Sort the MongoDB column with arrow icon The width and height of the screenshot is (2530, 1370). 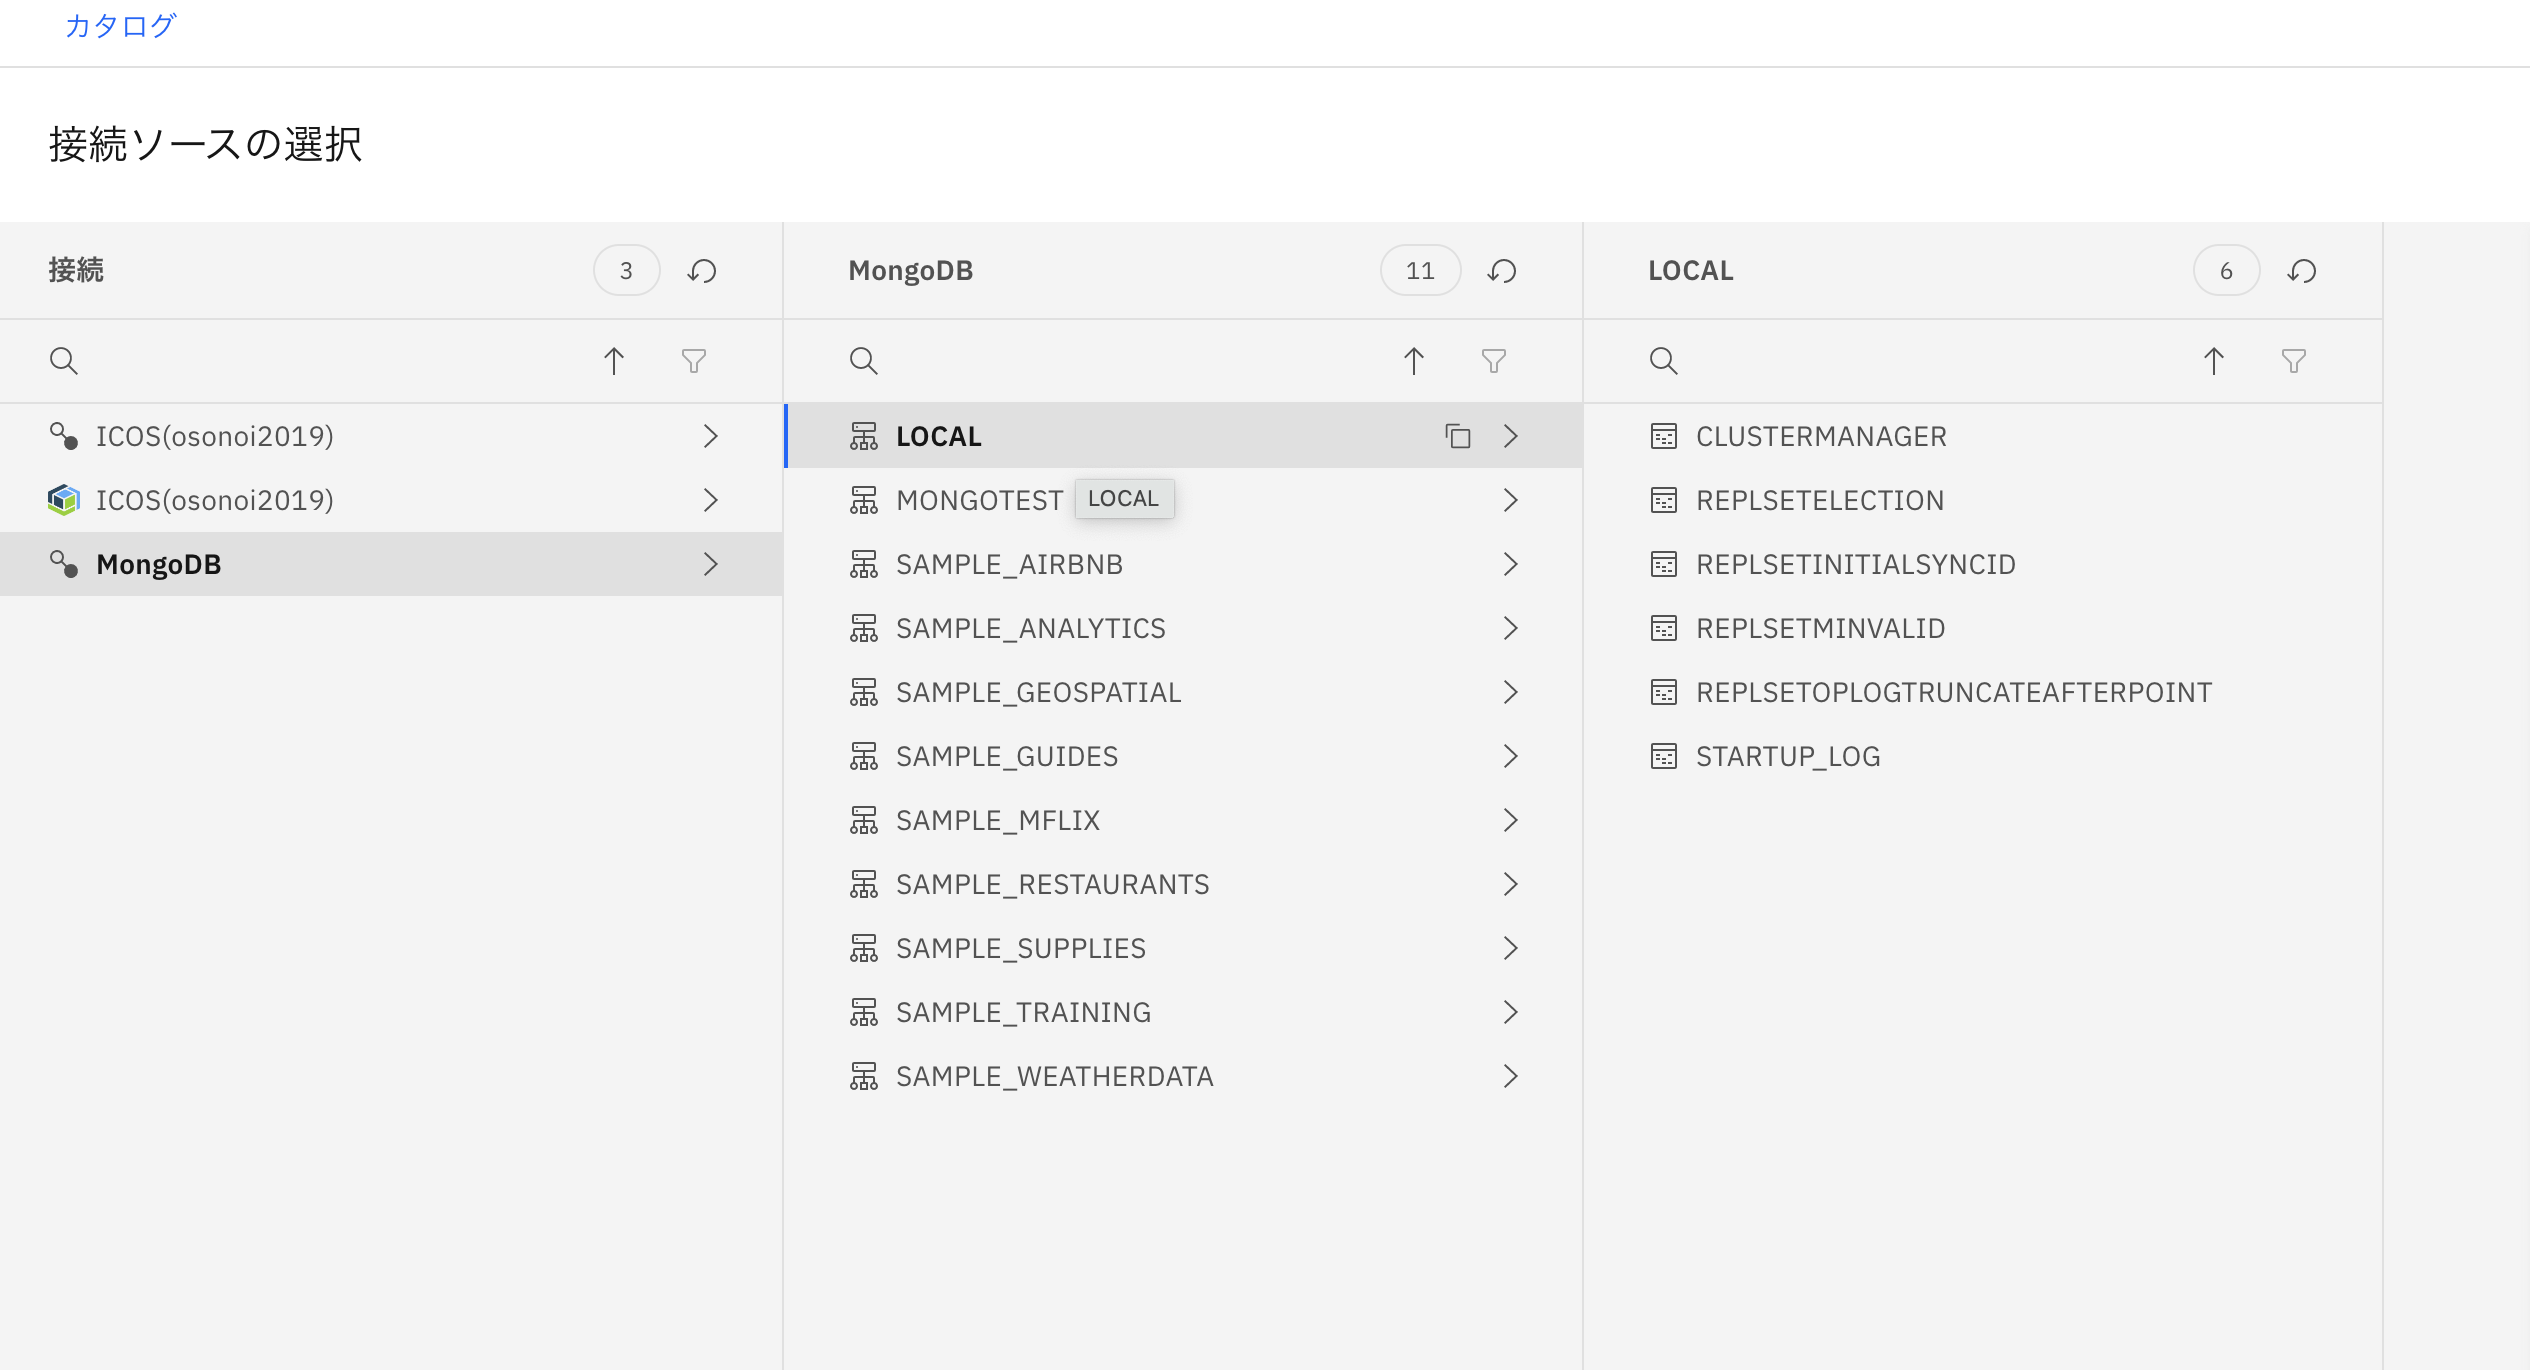pyautogui.click(x=1414, y=360)
